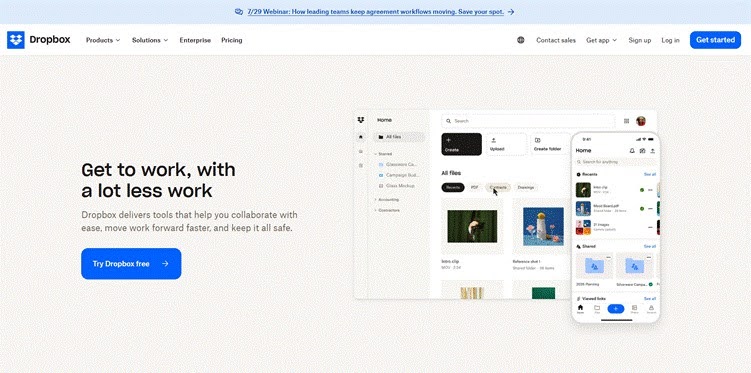Select the Recents filter chip

pos(453,187)
